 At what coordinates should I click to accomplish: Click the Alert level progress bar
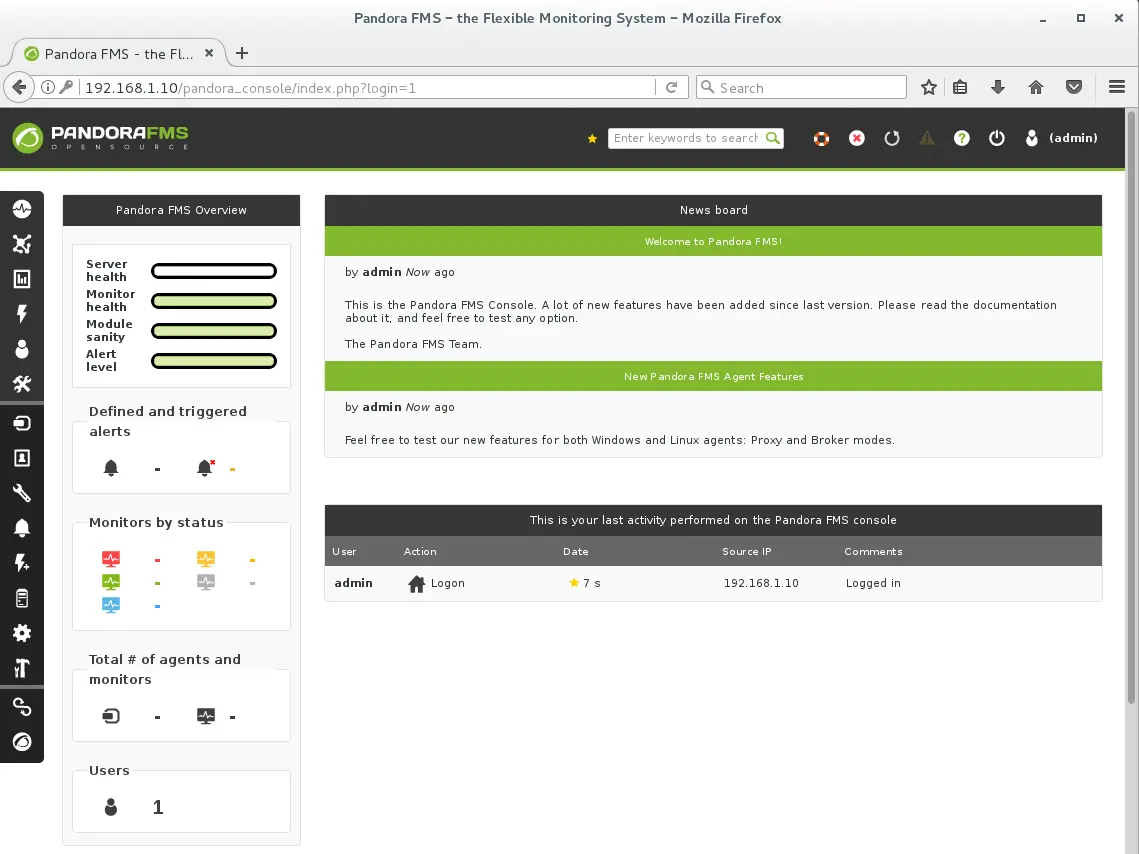[x=214, y=361]
